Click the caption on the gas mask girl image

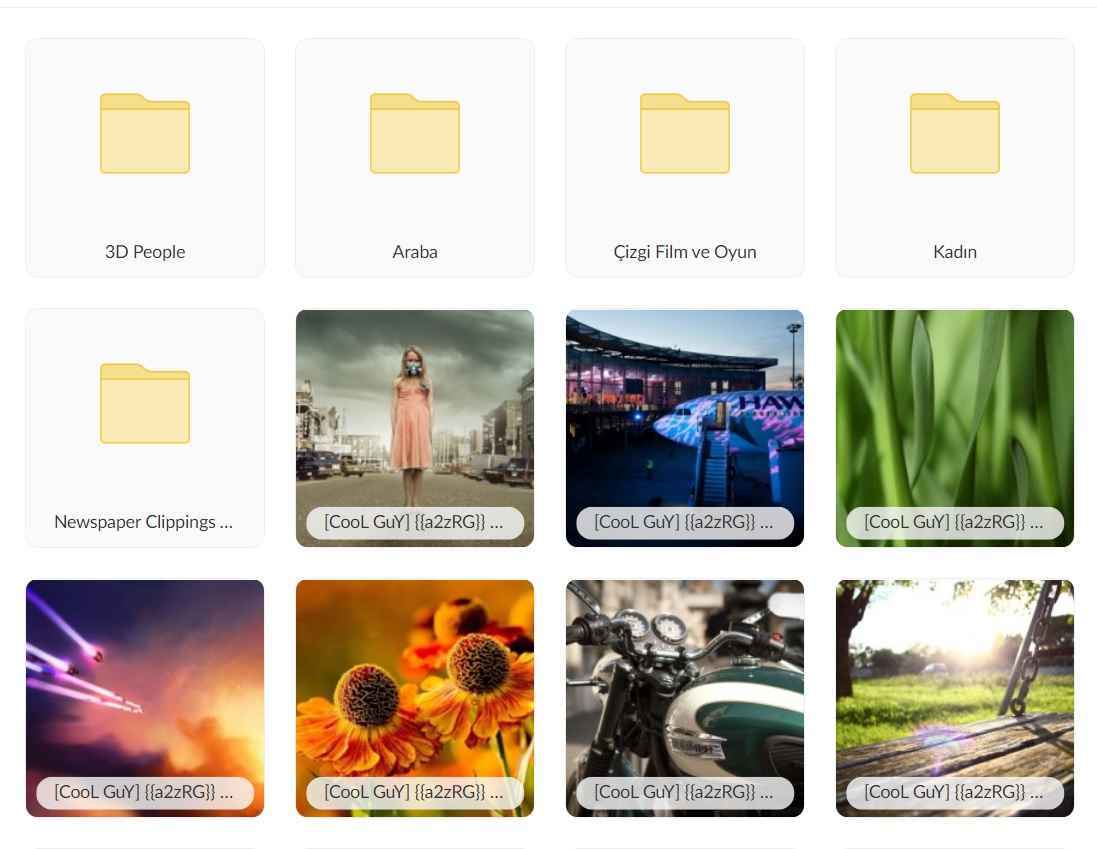click(415, 523)
